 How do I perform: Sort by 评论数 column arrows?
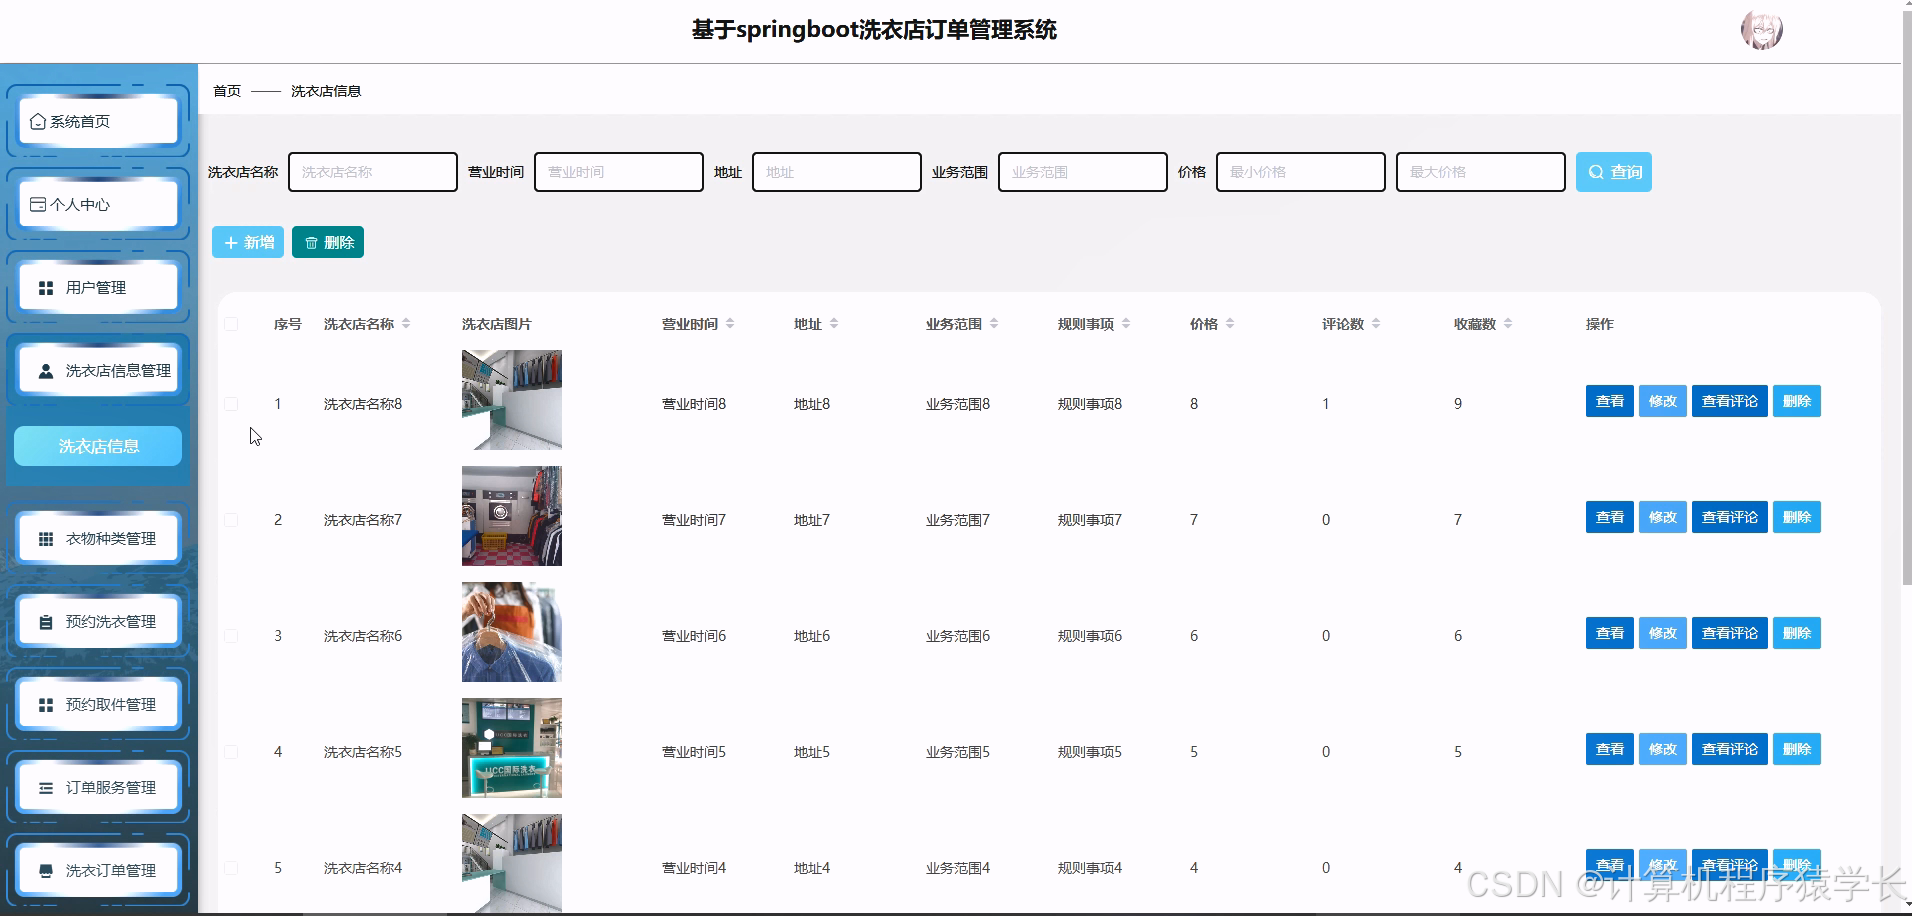pyautogui.click(x=1376, y=324)
